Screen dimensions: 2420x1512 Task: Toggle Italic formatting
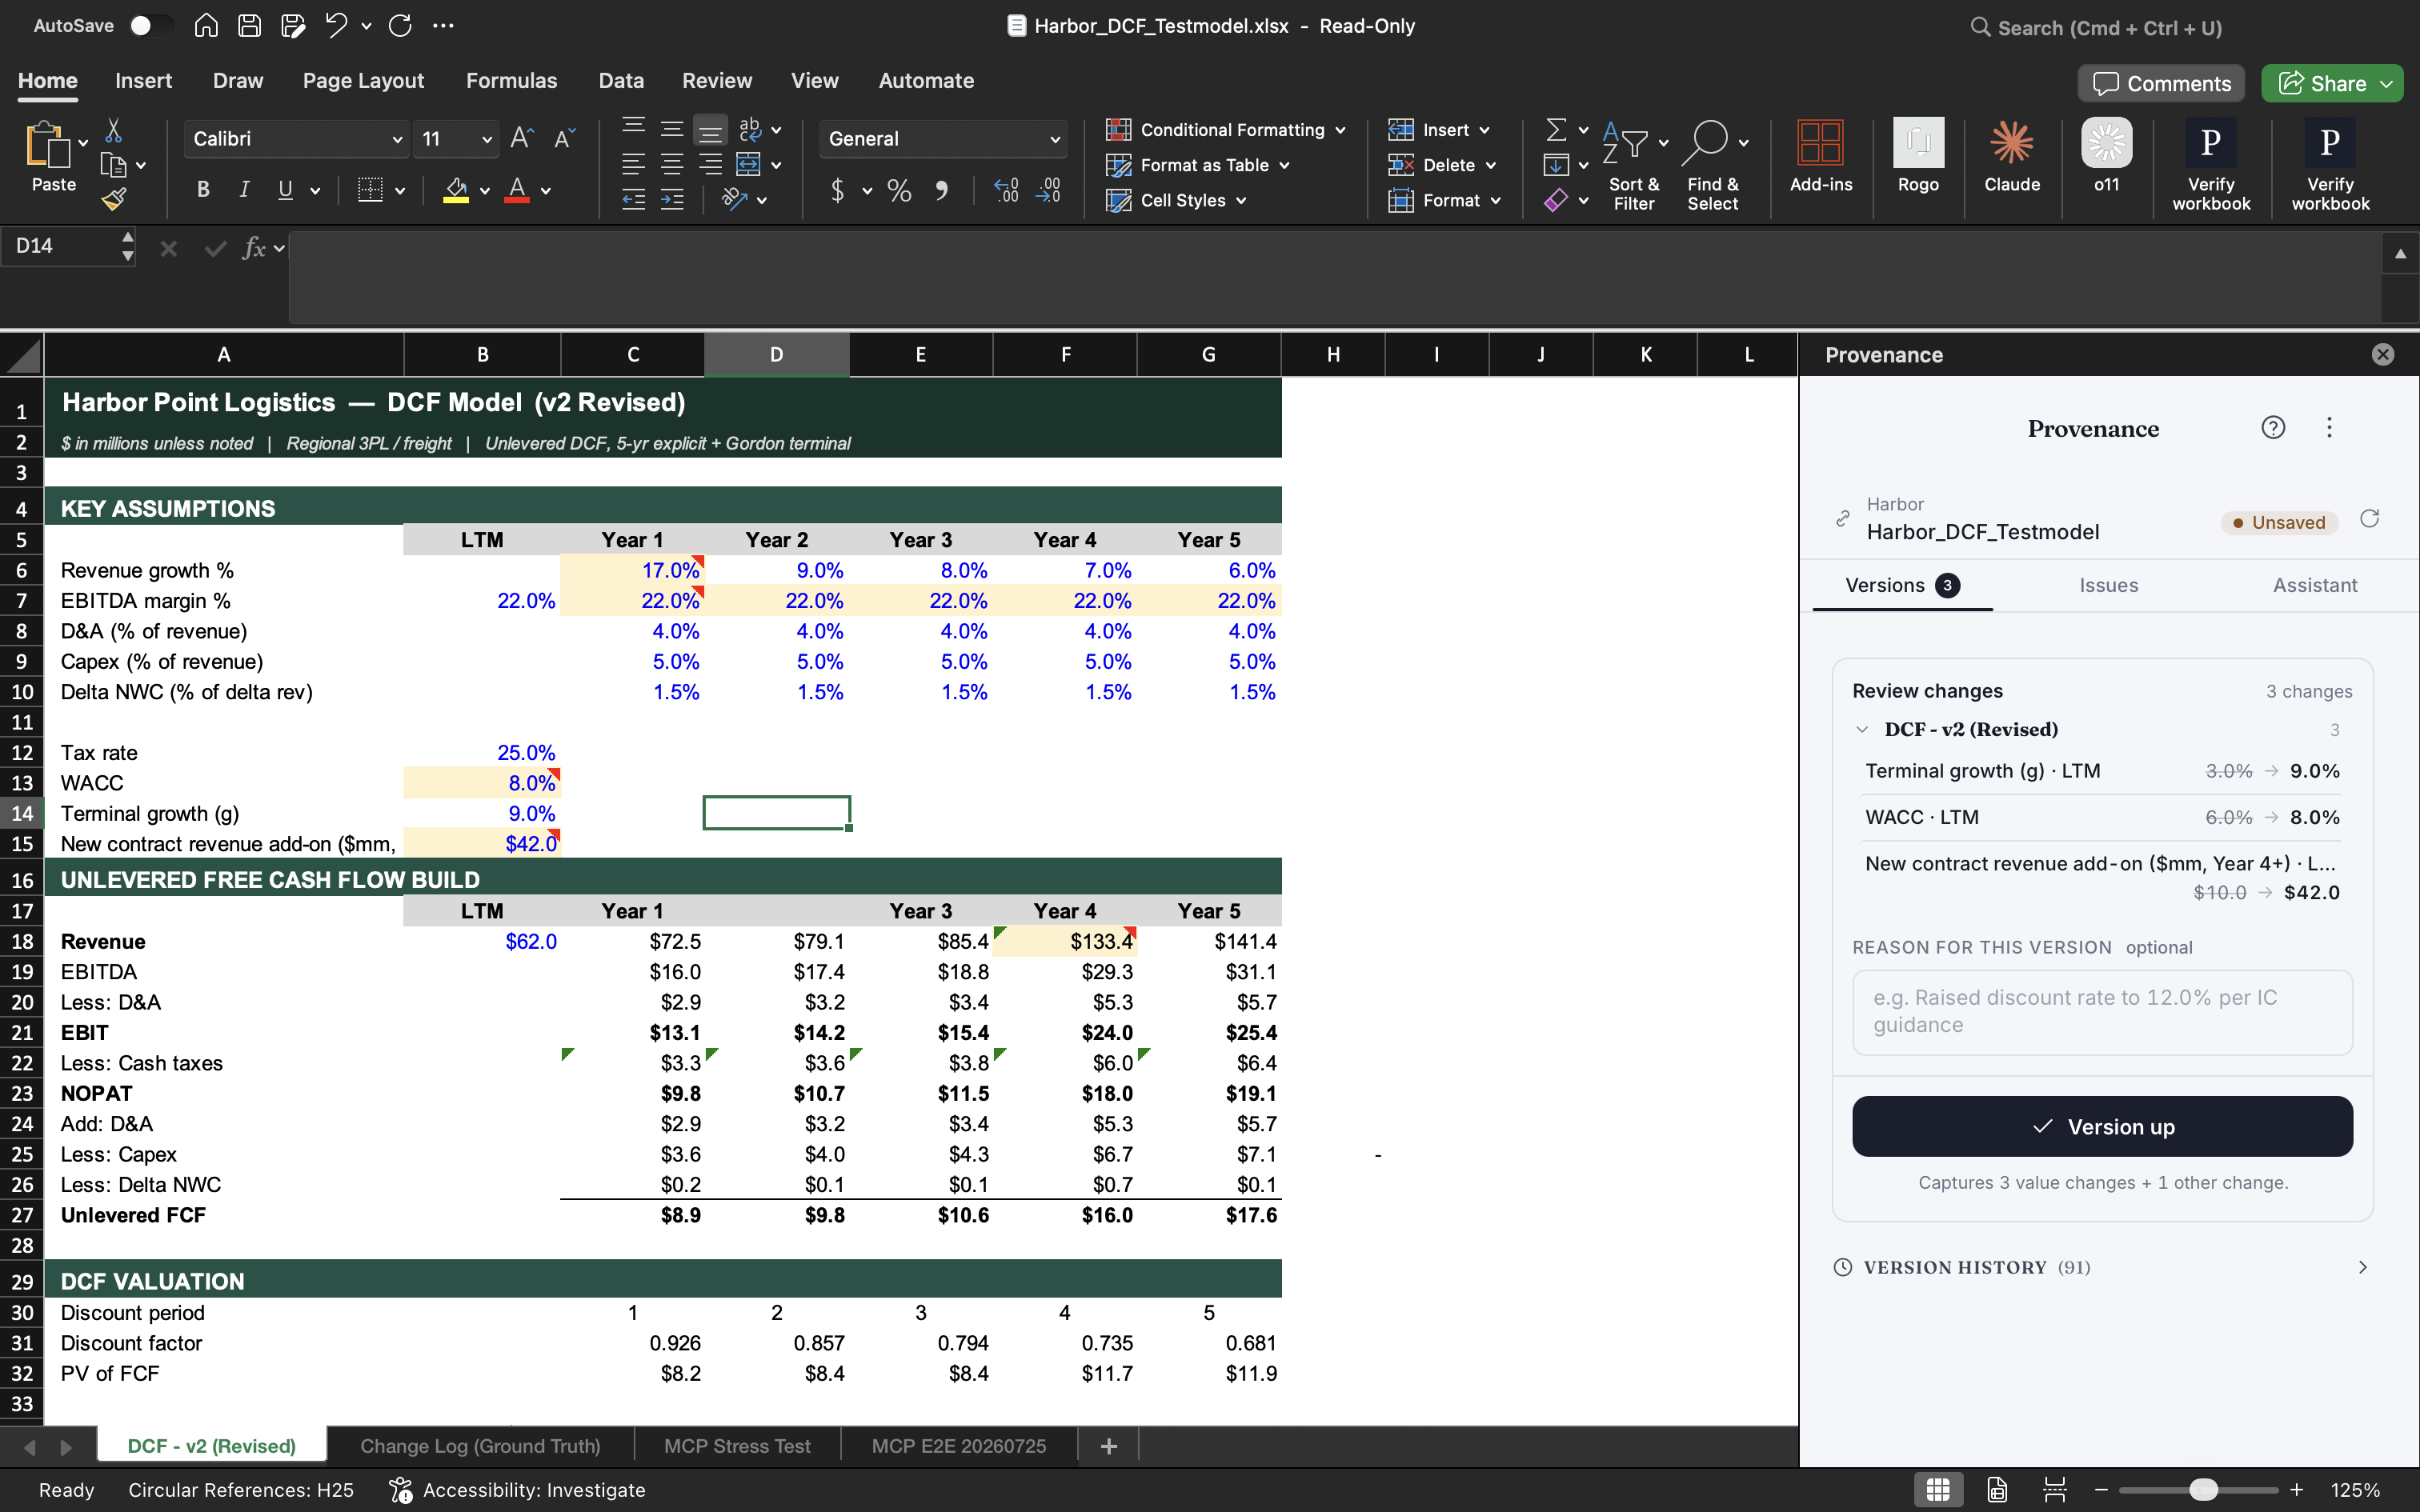point(244,190)
